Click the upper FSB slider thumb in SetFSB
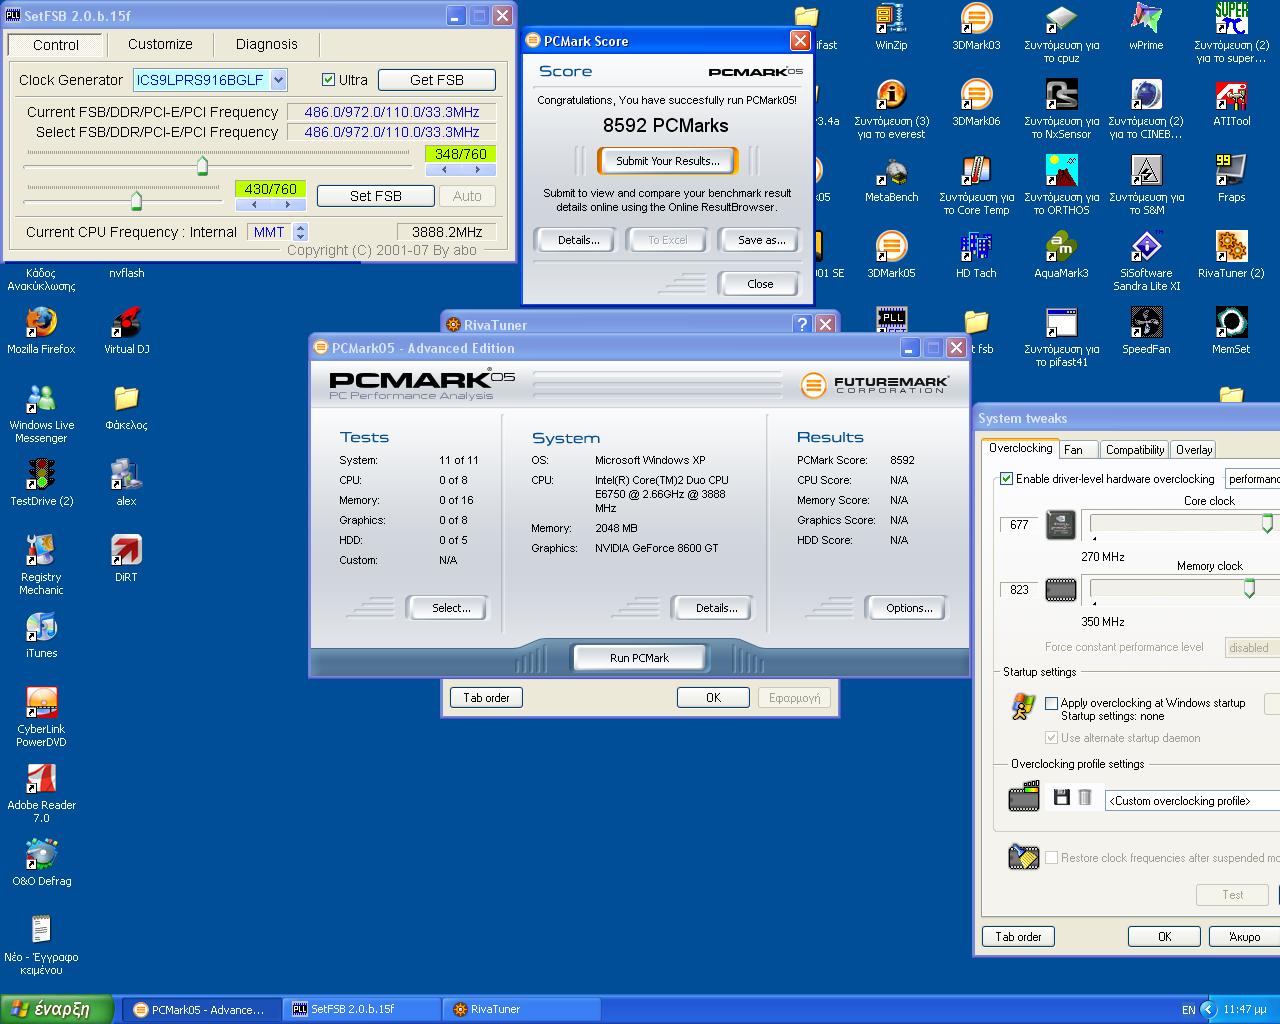1280x1024 pixels. point(202,165)
